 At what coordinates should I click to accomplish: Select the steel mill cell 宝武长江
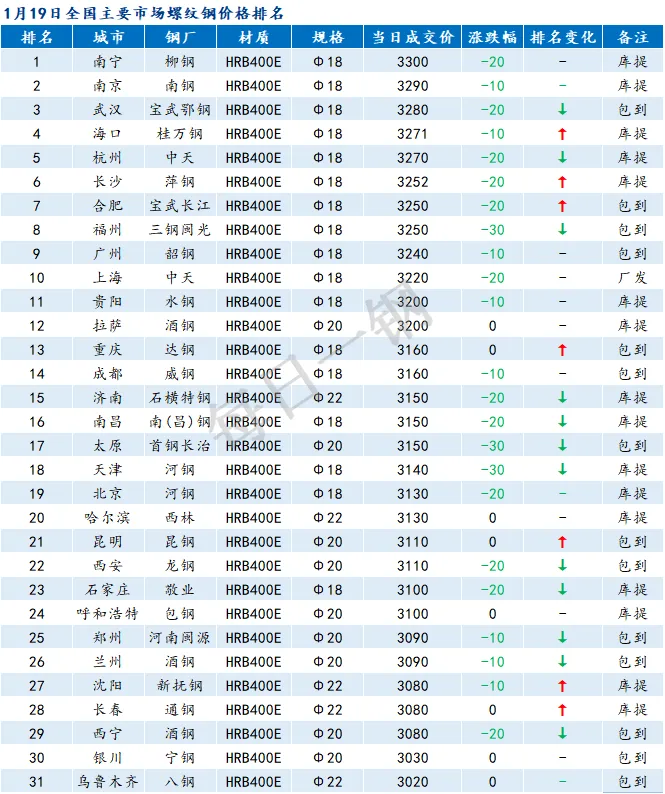(x=180, y=206)
